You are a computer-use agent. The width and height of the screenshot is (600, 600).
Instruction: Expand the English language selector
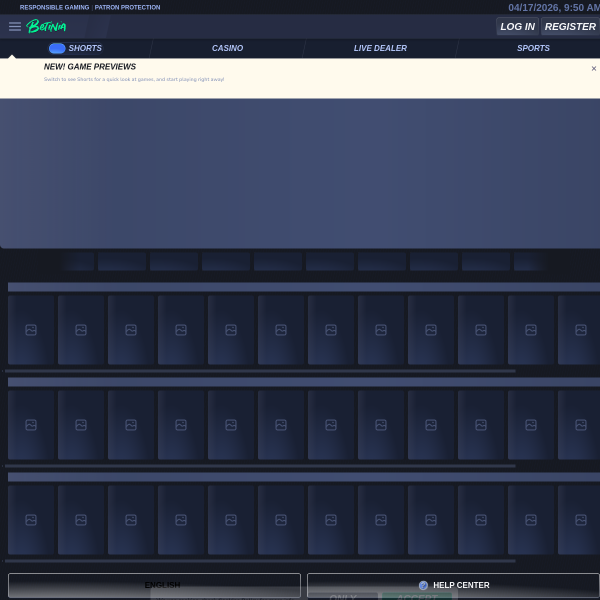click(154, 585)
